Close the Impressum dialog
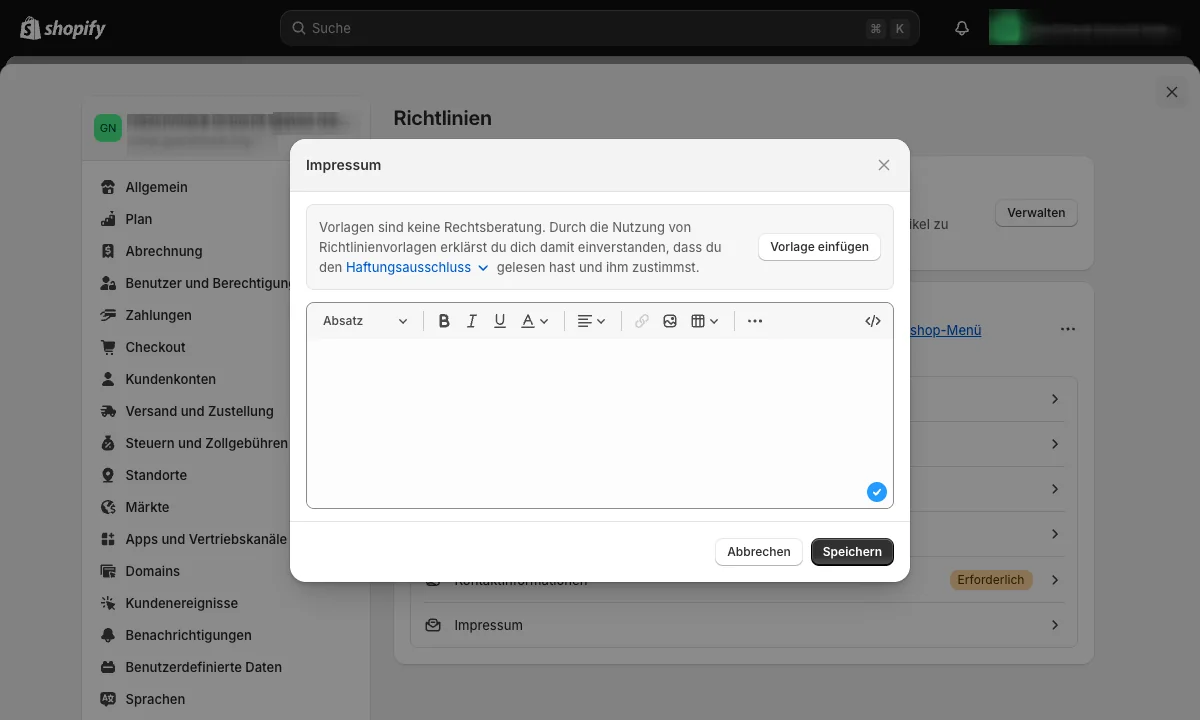Image resolution: width=1200 pixels, height=720 pixels. click(884, 165)
